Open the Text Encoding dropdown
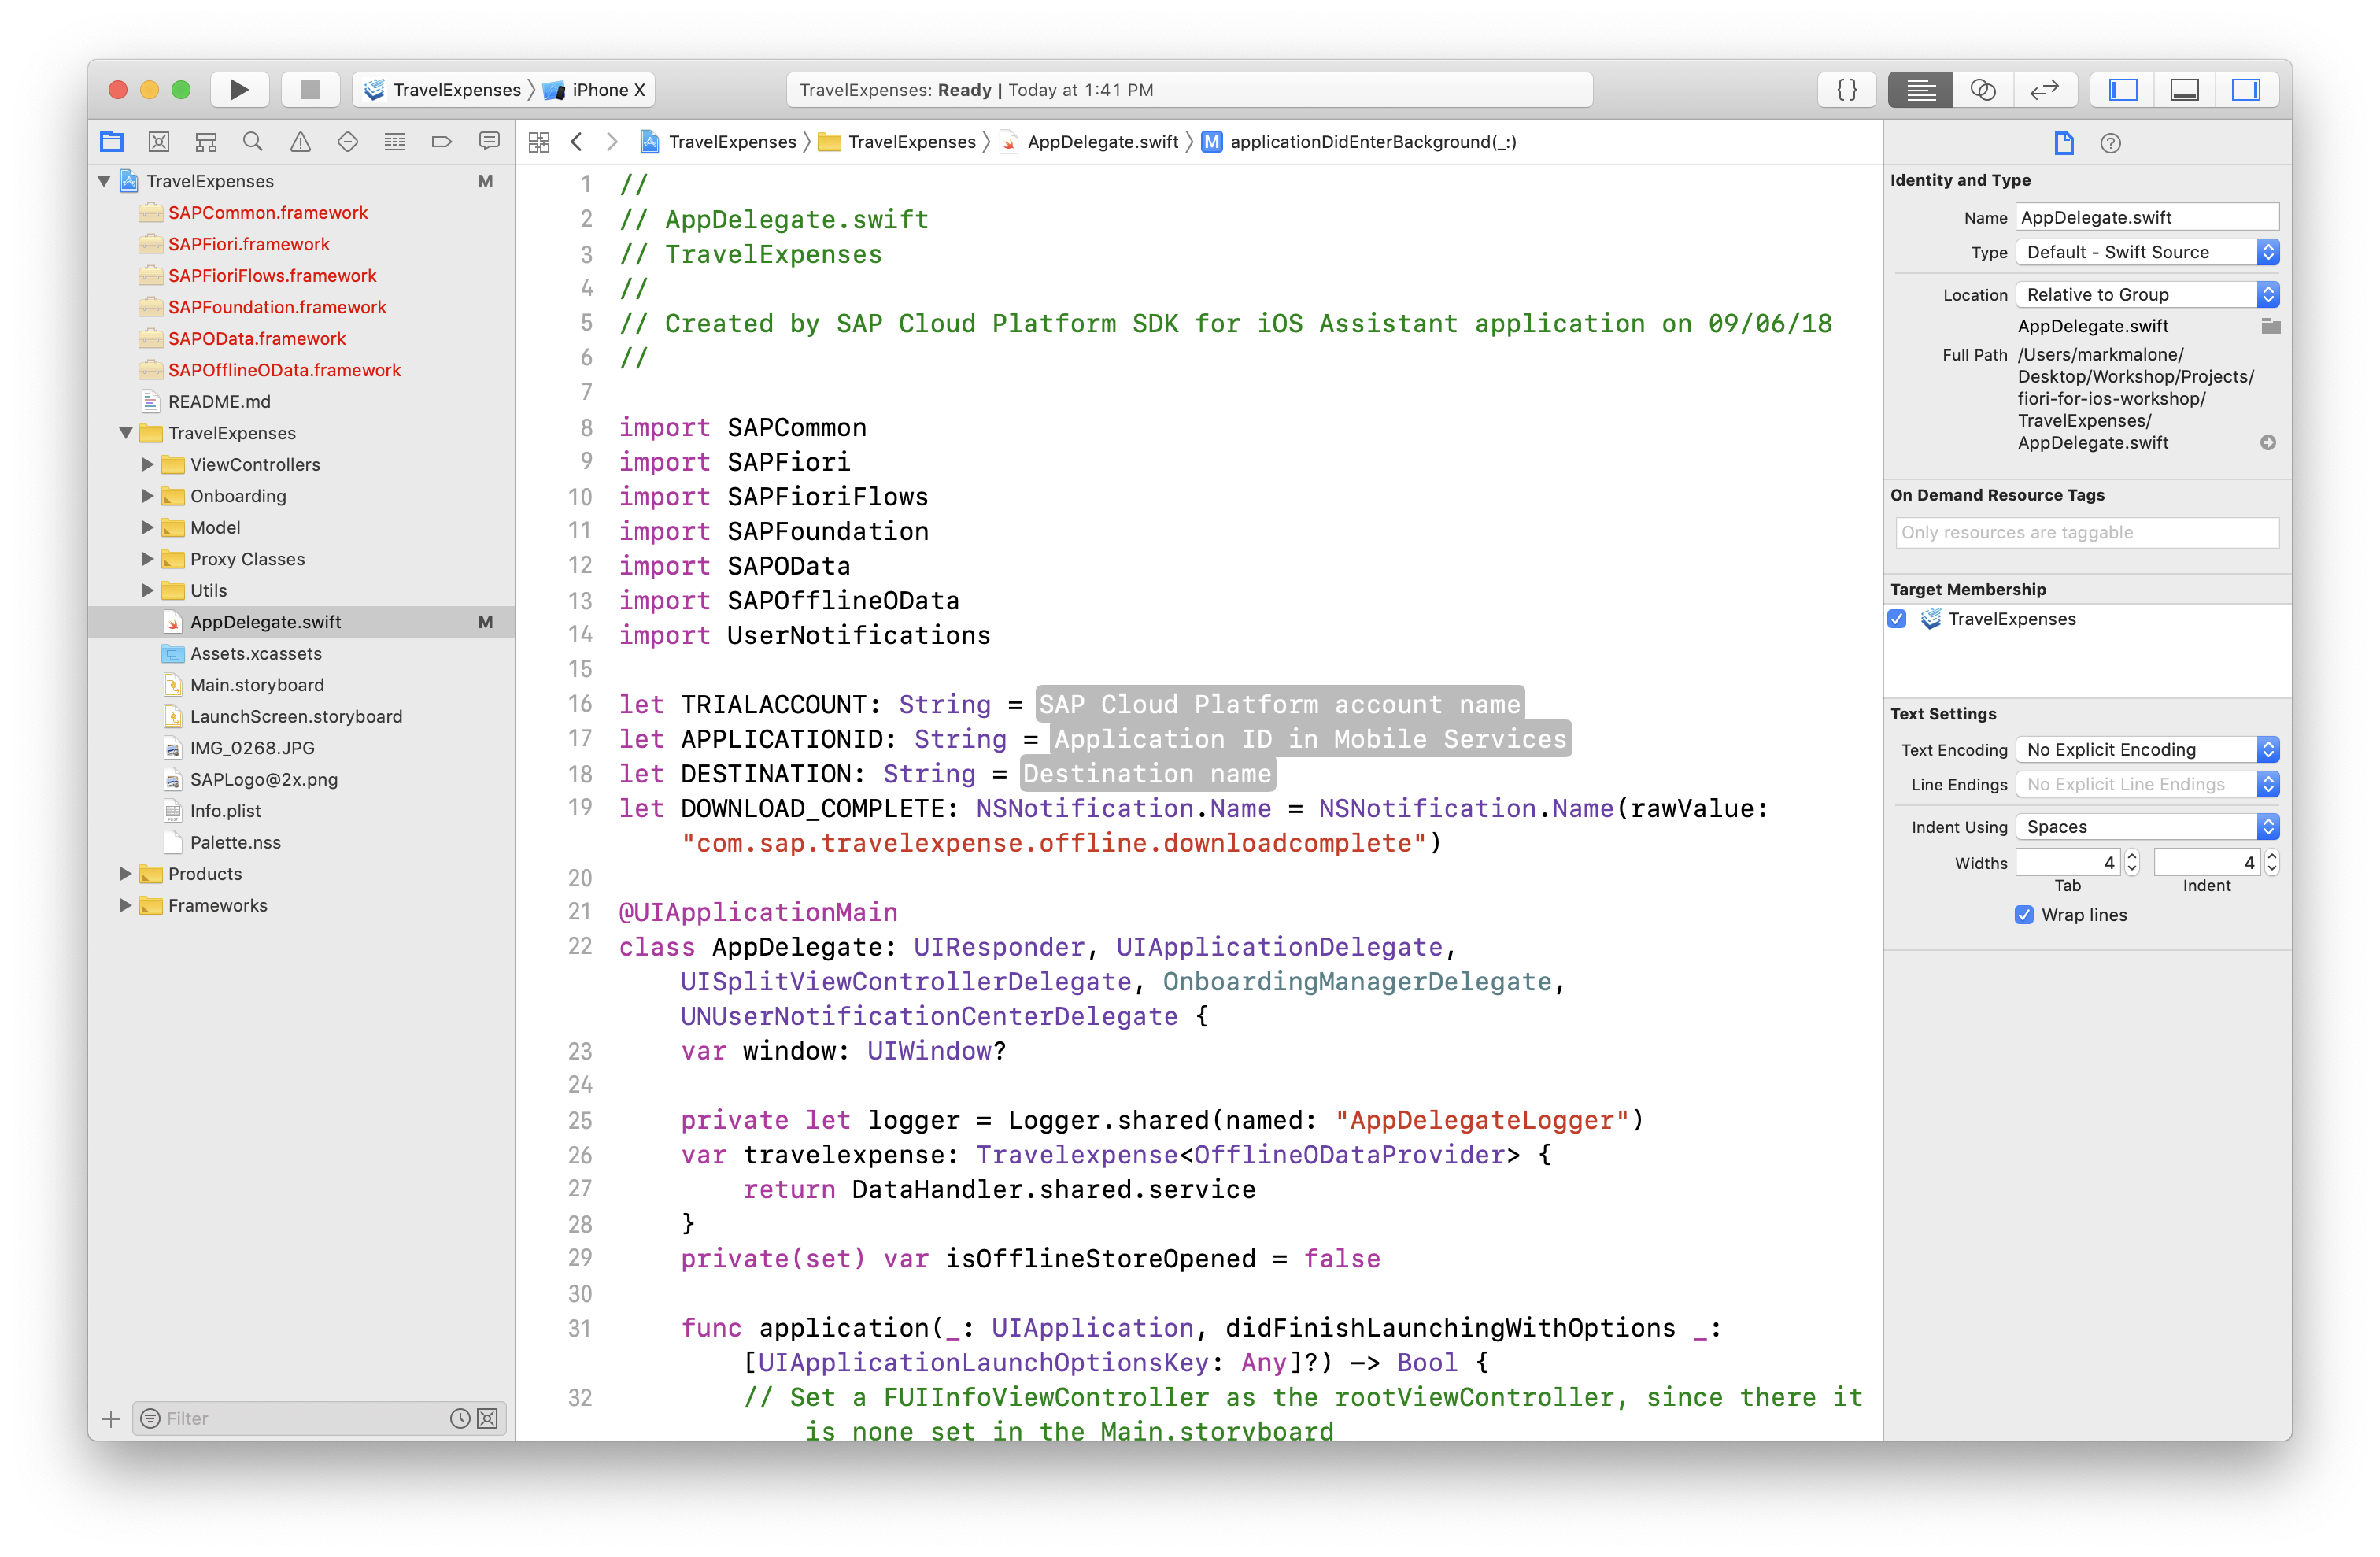Image resolution: width=2380 pixels, height=1557 pixels. (2147, 750)
